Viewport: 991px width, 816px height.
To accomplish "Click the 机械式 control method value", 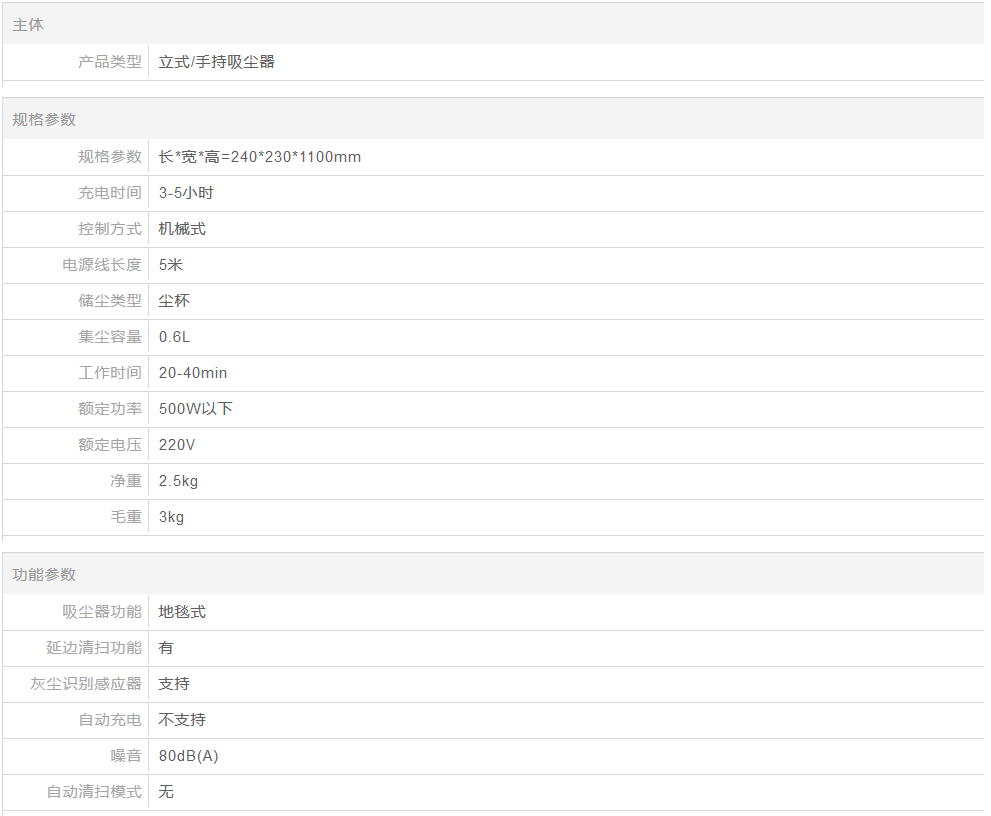I will tap(182, 229).
